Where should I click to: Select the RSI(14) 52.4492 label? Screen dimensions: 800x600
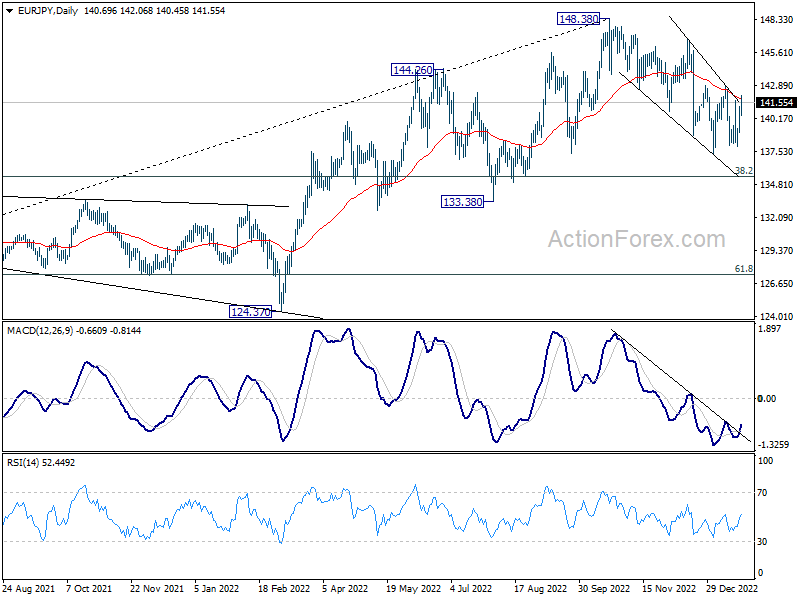[x=41, y=463]
